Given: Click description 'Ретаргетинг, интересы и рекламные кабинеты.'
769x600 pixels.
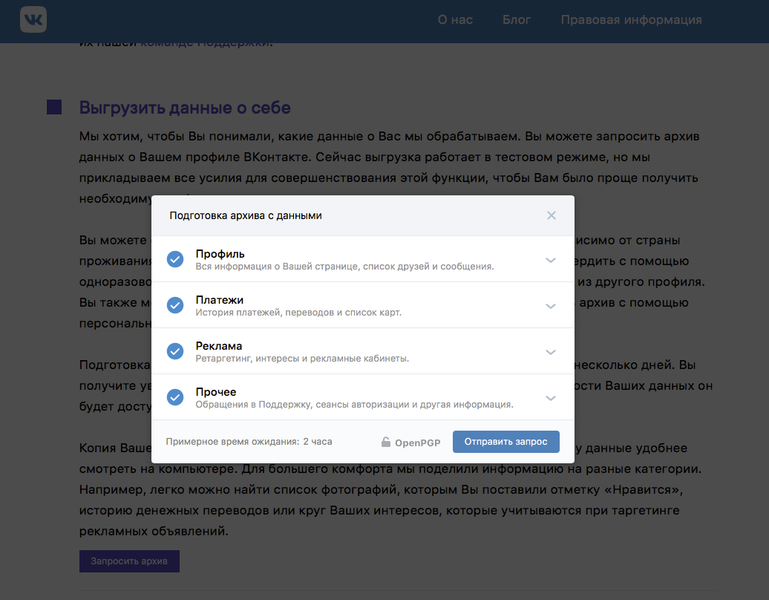Looking at the screenshot, I should click(x=302, y=359).
